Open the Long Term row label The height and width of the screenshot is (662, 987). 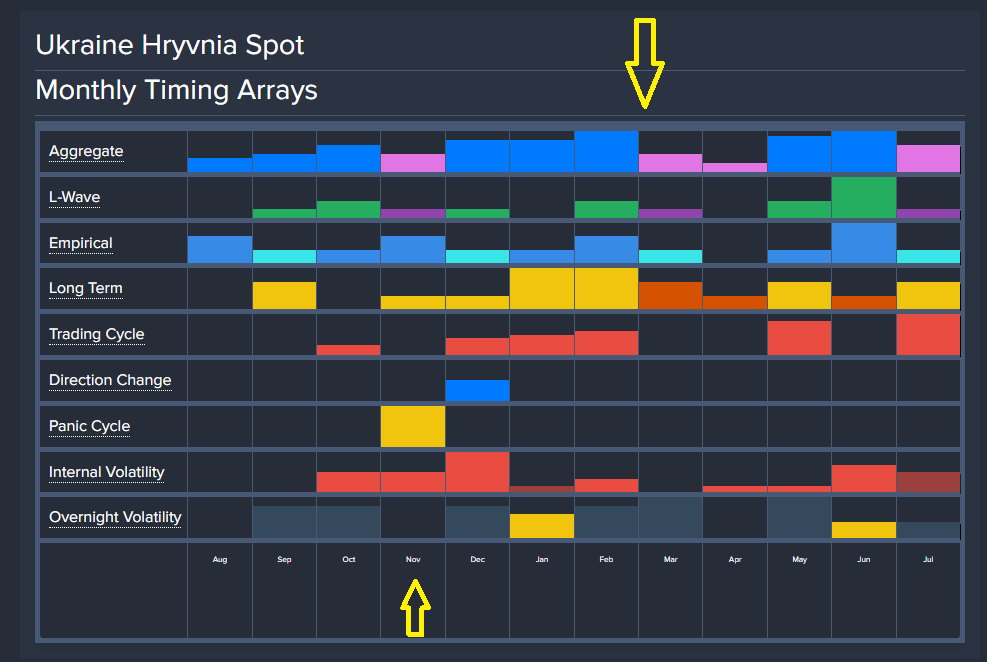[x=86, y=289]
